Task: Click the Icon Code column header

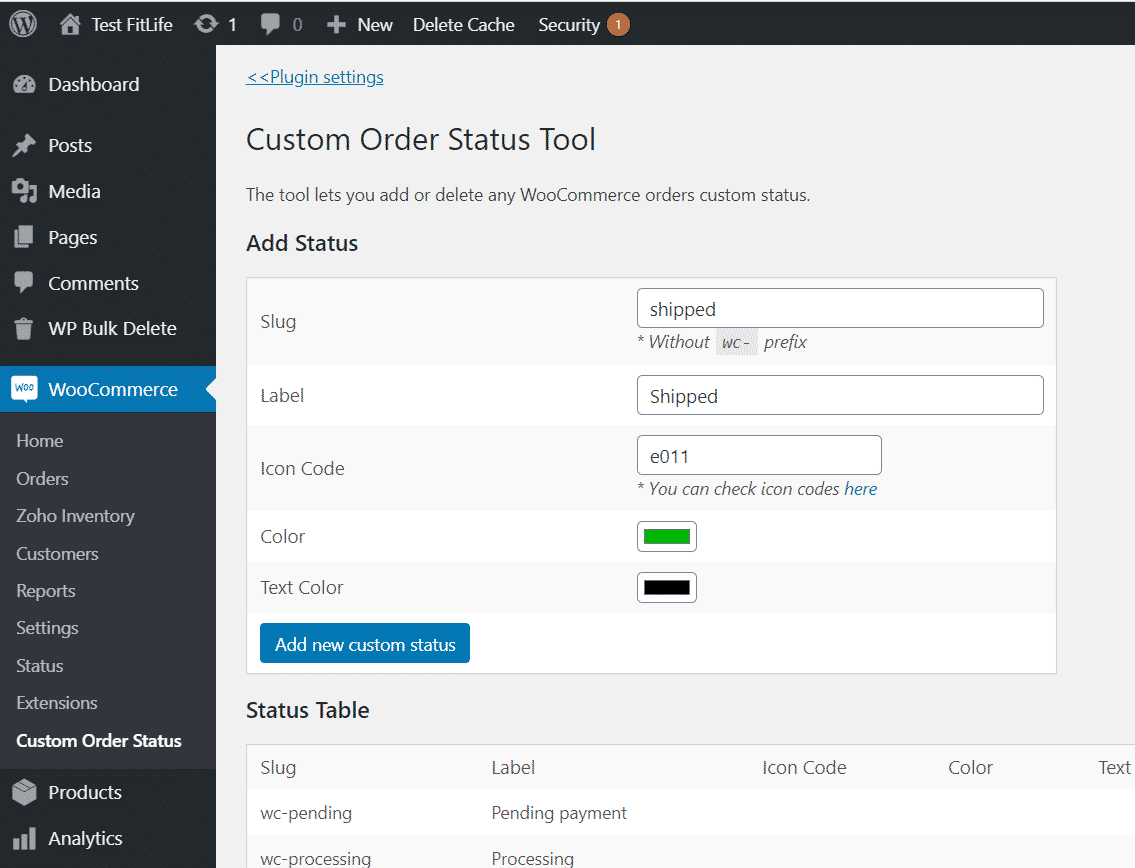Action: 804,767
